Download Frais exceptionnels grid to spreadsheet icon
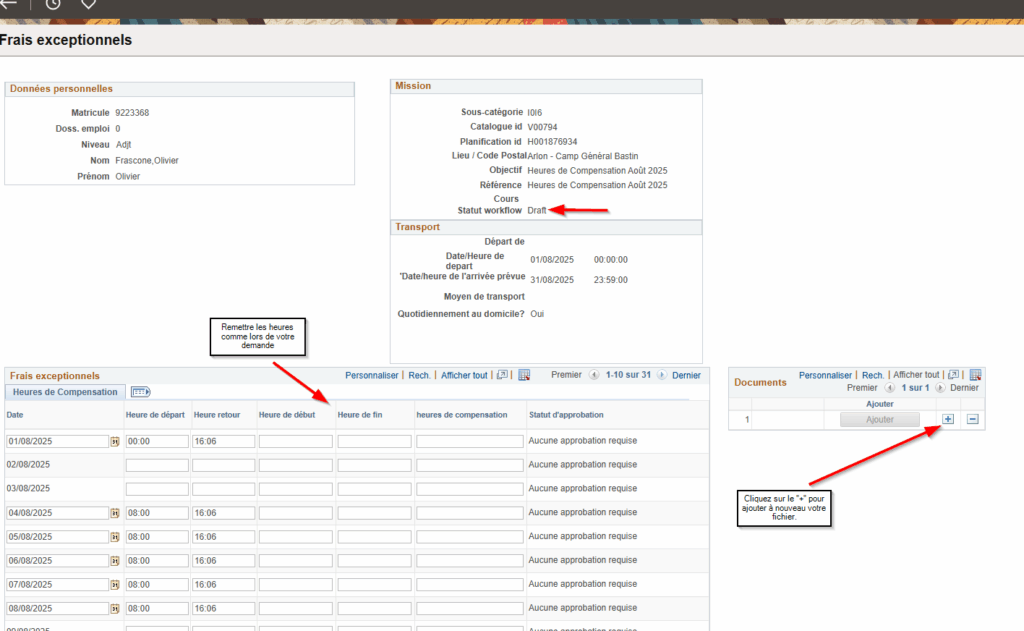The width and height of the screenshot is (1024, 631). point(524,375)
